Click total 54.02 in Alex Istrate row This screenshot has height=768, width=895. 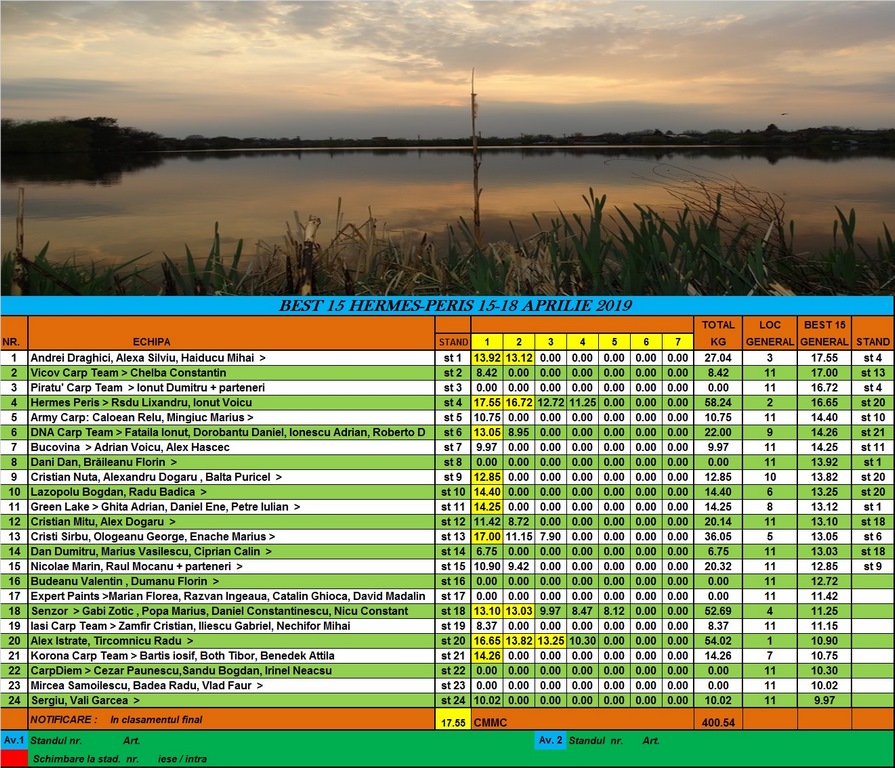point(718,640)
